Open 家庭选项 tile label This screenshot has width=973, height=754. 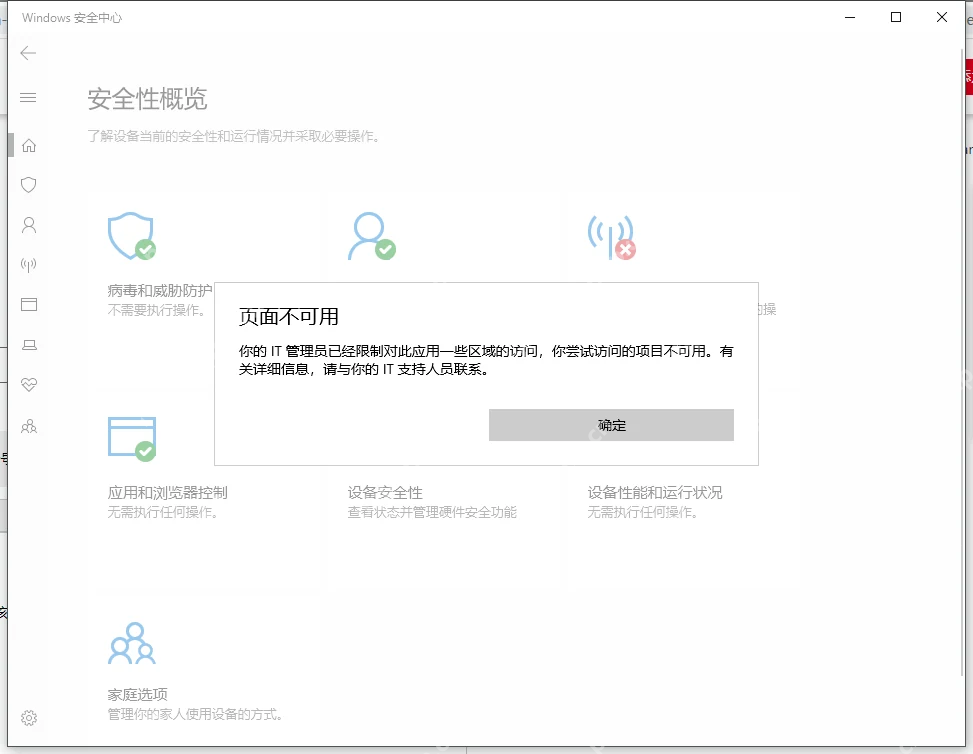pyautogui.click(x=137, y=694)
